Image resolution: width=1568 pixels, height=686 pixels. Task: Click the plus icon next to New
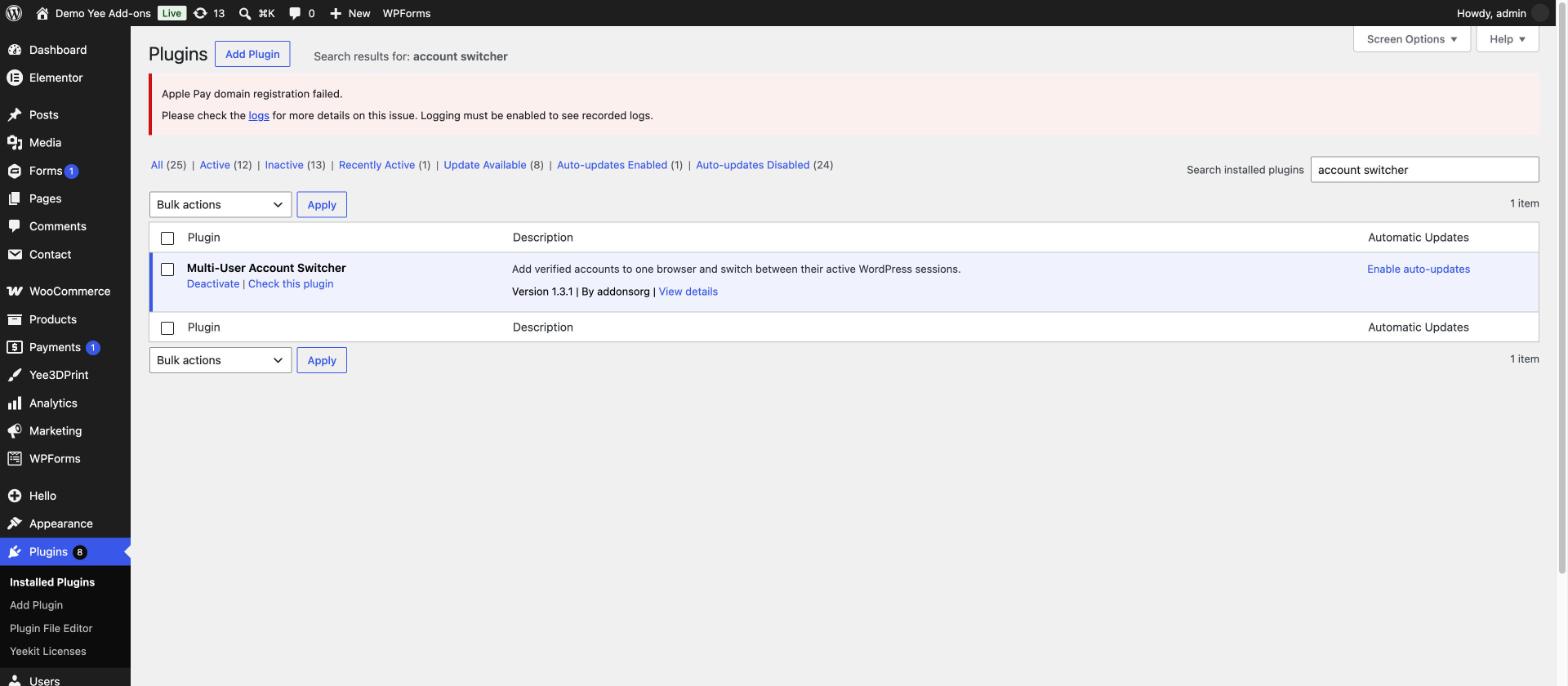(335, 13)
